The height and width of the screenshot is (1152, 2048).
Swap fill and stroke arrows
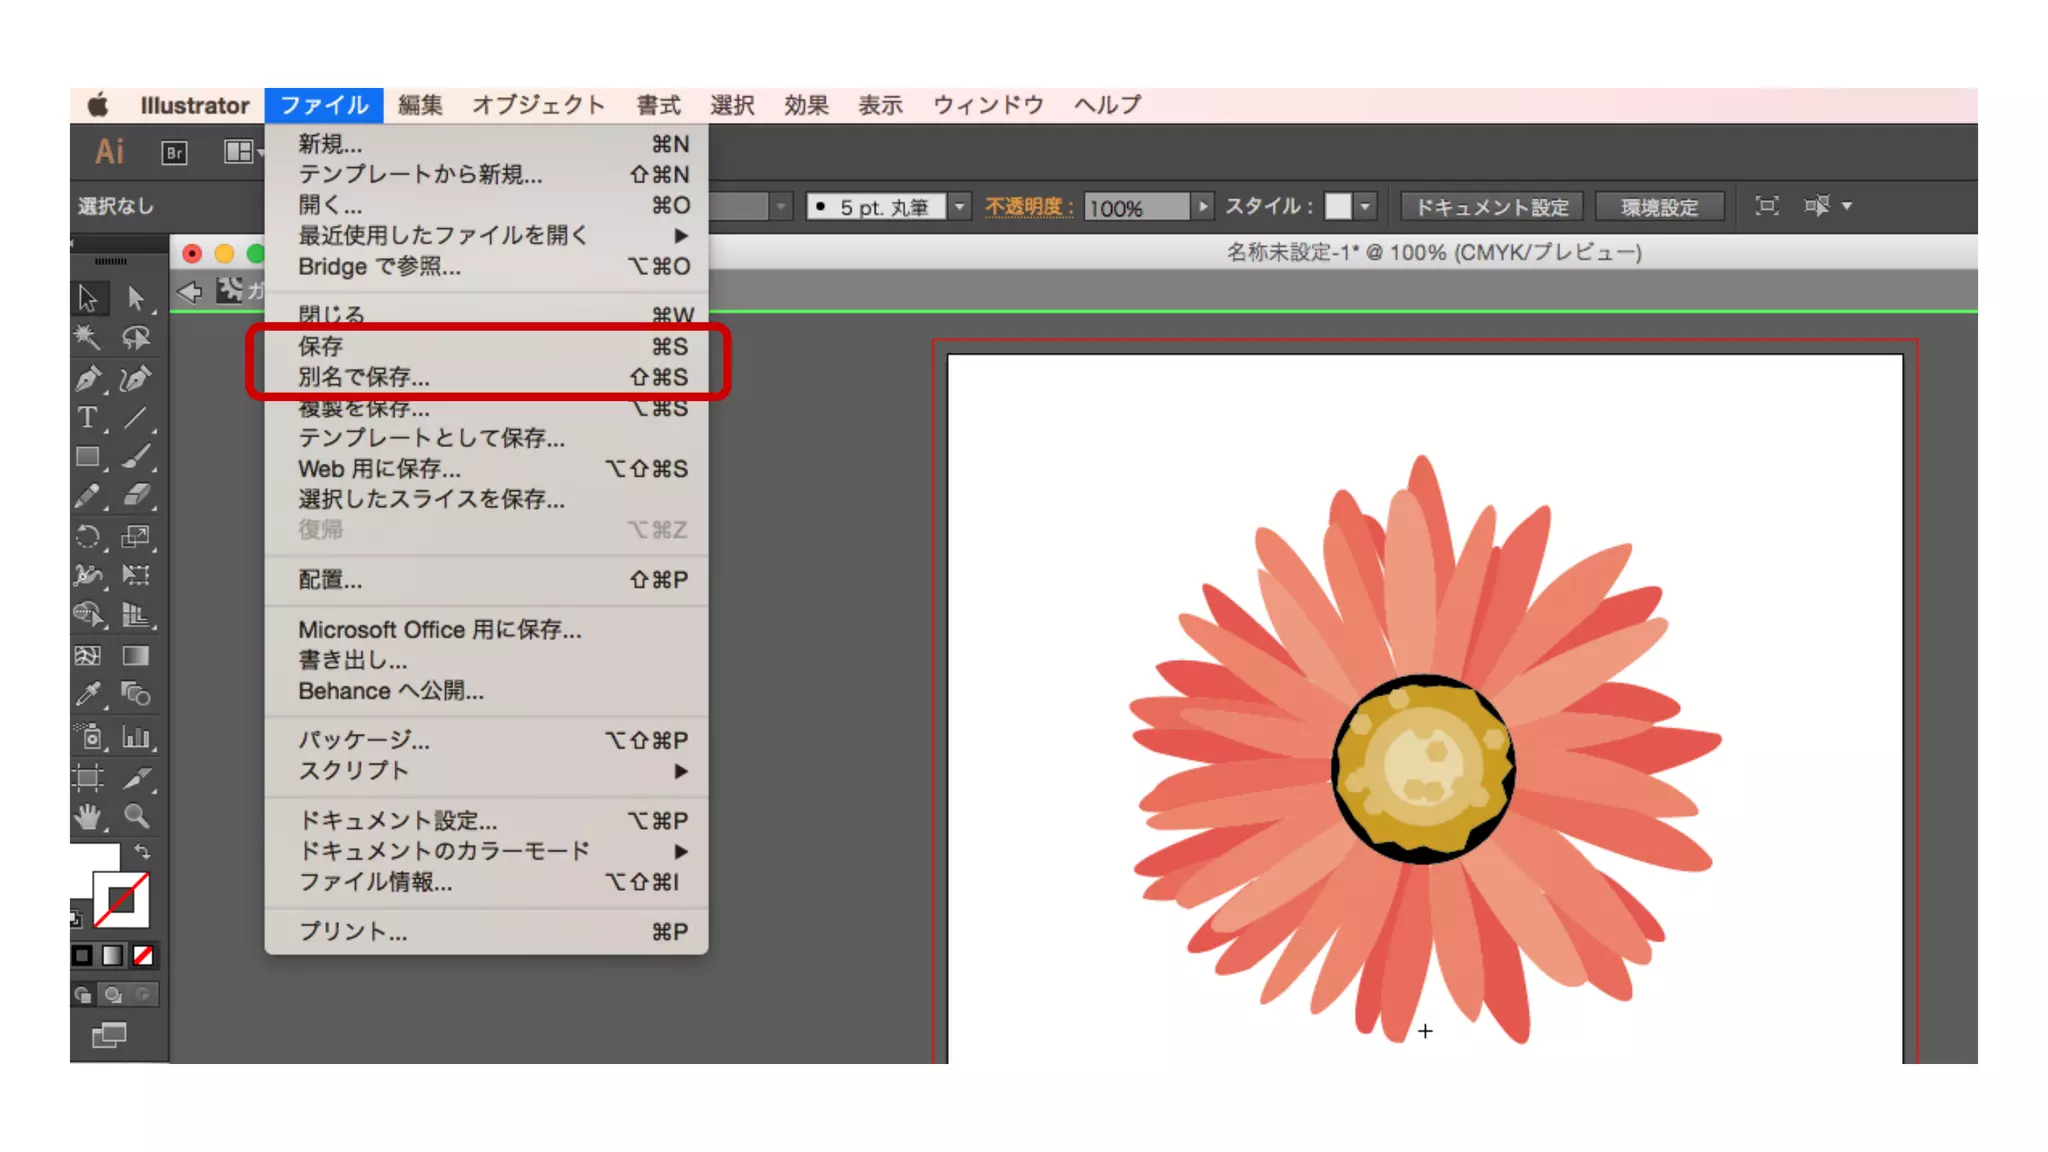pyautogui.click(x=143, y=852)
